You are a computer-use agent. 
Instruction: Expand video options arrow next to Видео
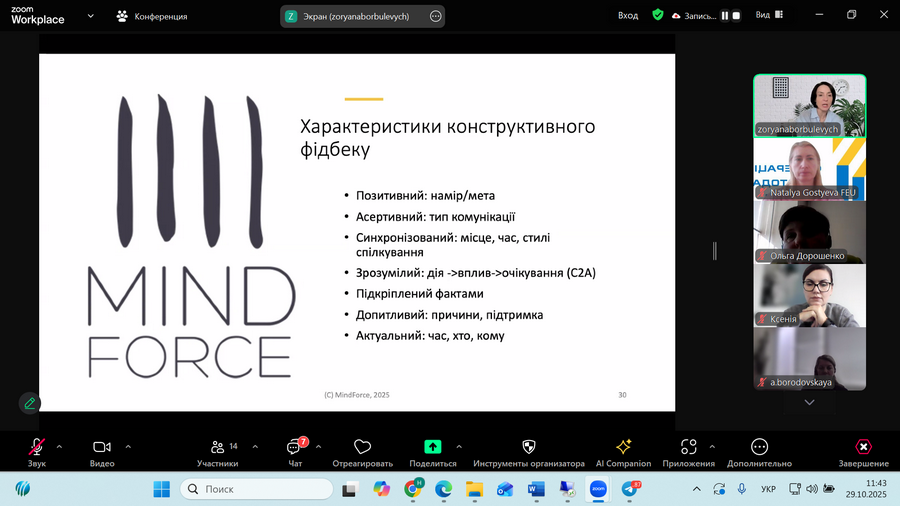coord(128,446)
